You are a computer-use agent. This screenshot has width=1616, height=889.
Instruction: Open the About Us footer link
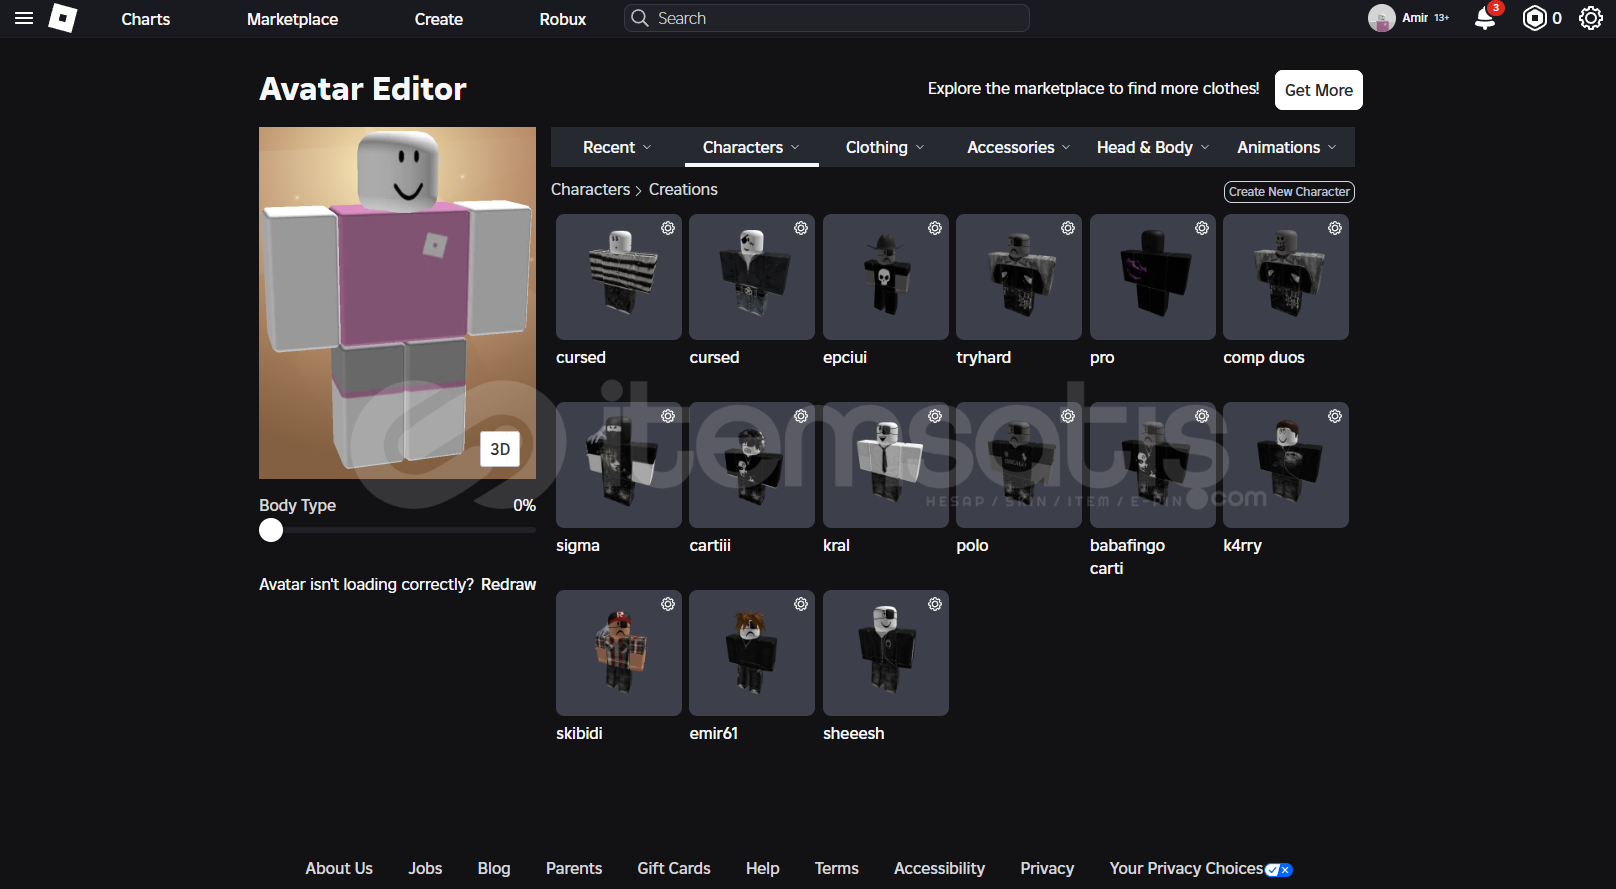click(339, 868)
